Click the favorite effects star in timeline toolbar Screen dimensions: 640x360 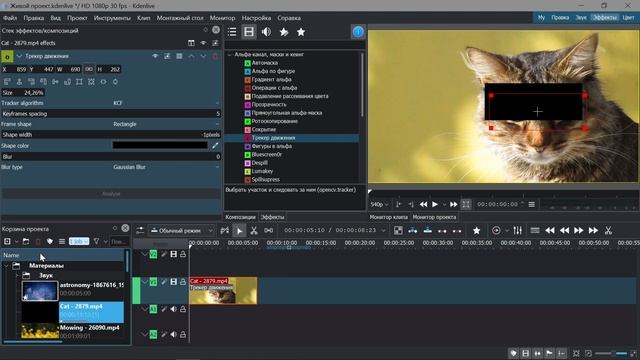point(476,231)
